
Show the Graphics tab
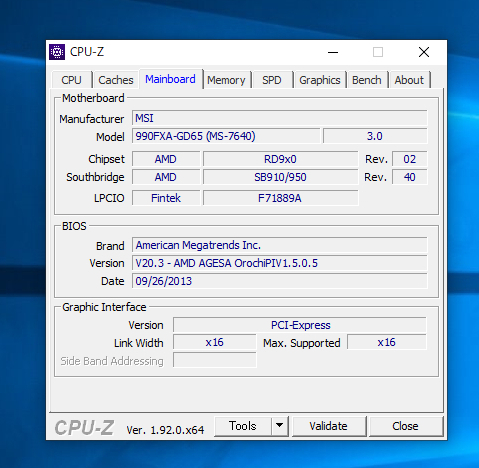coord(320,80)
